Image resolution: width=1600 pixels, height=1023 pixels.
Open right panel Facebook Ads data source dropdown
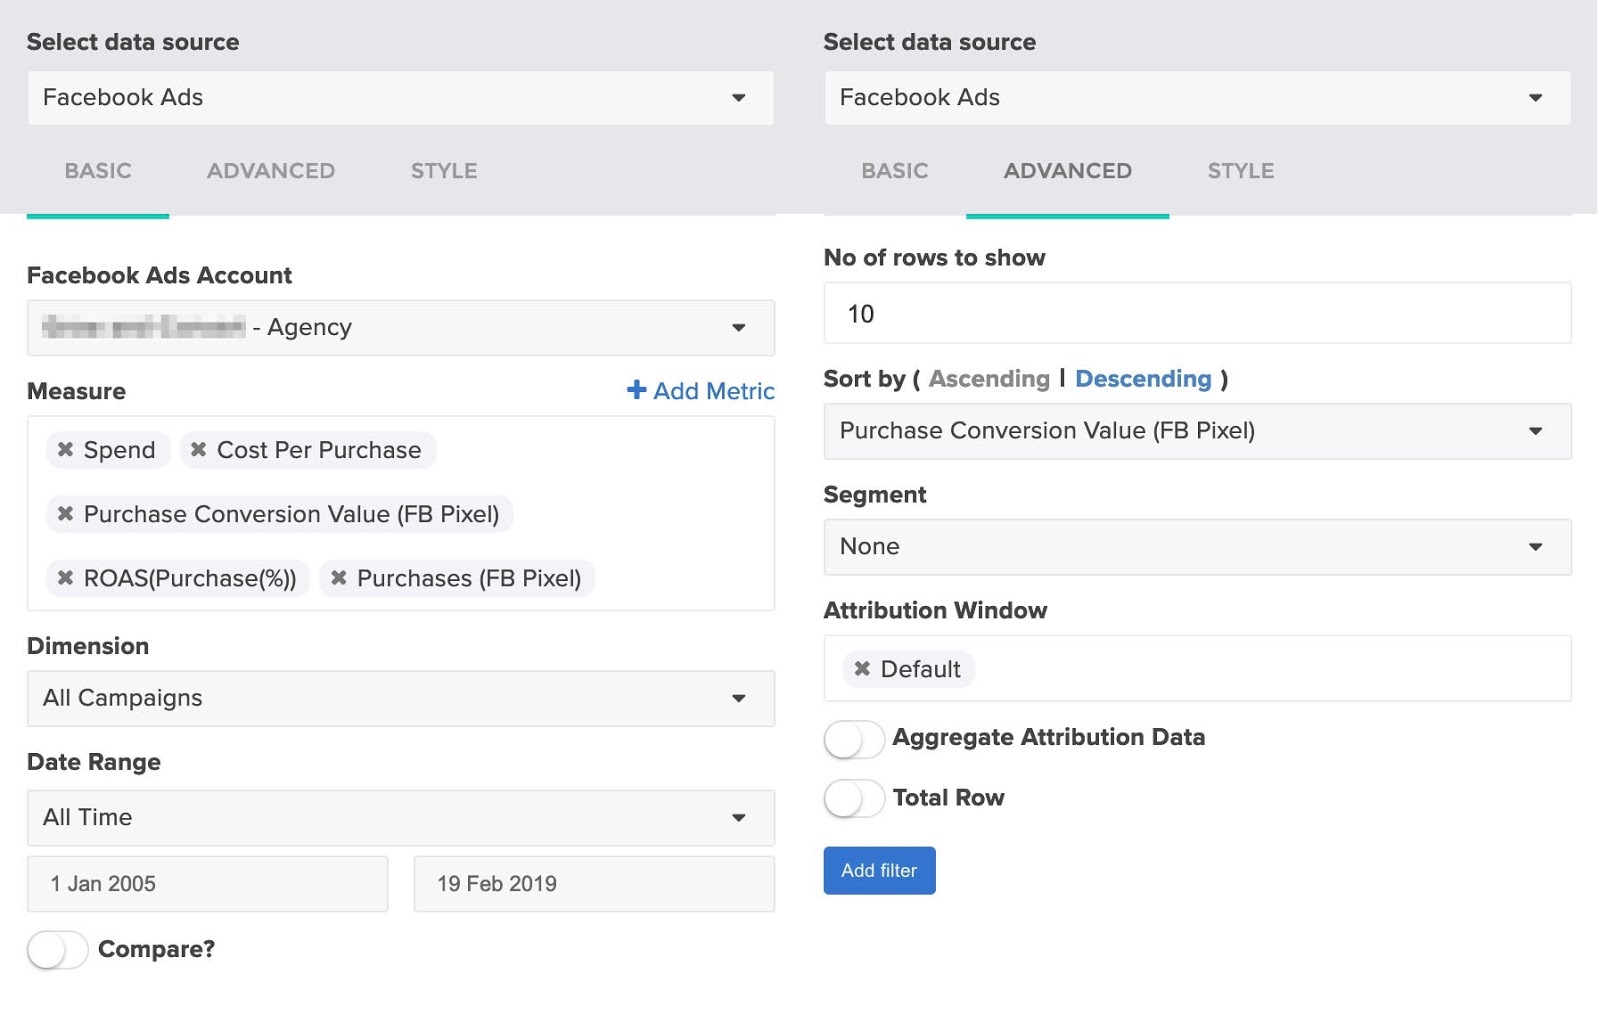point(1197,98)
